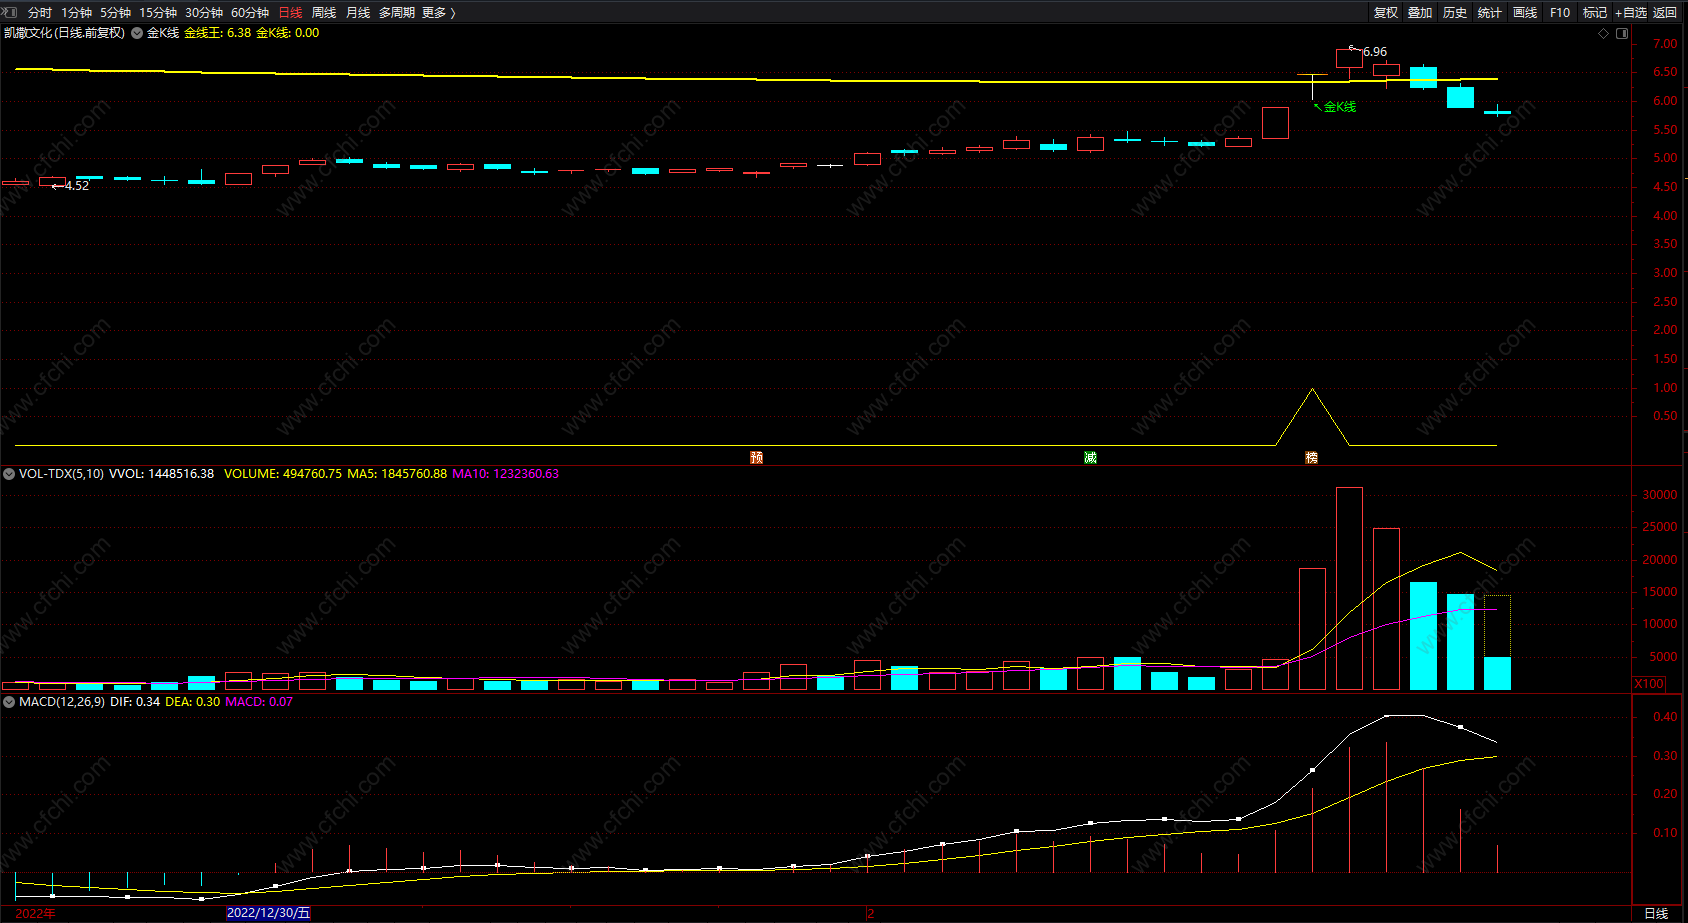Click the 金线王: 6.38 indicator value

click(x=218, y=33)
